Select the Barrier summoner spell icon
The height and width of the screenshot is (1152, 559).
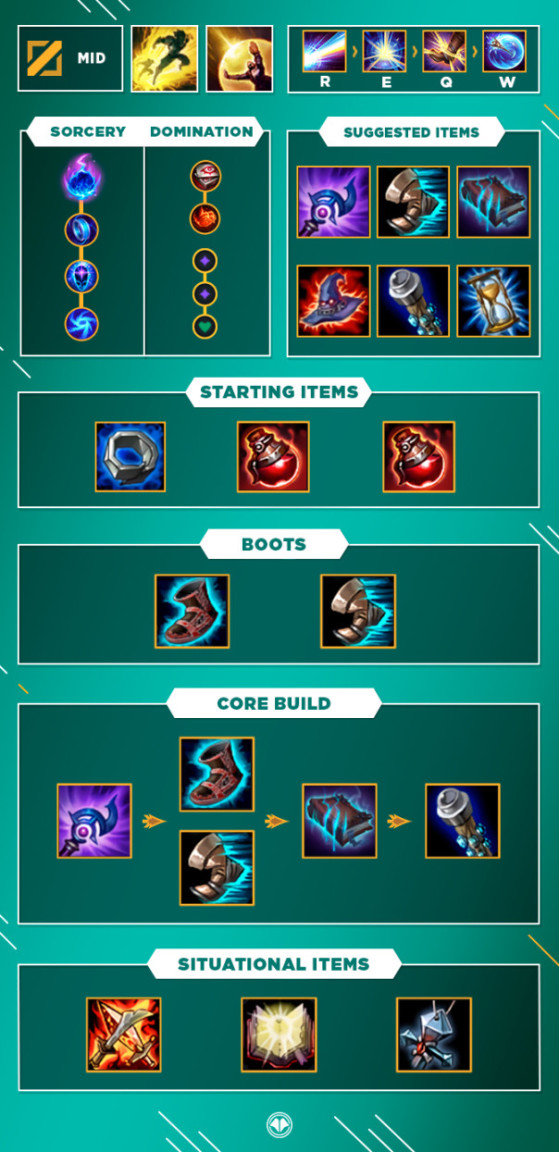(239, 59)
